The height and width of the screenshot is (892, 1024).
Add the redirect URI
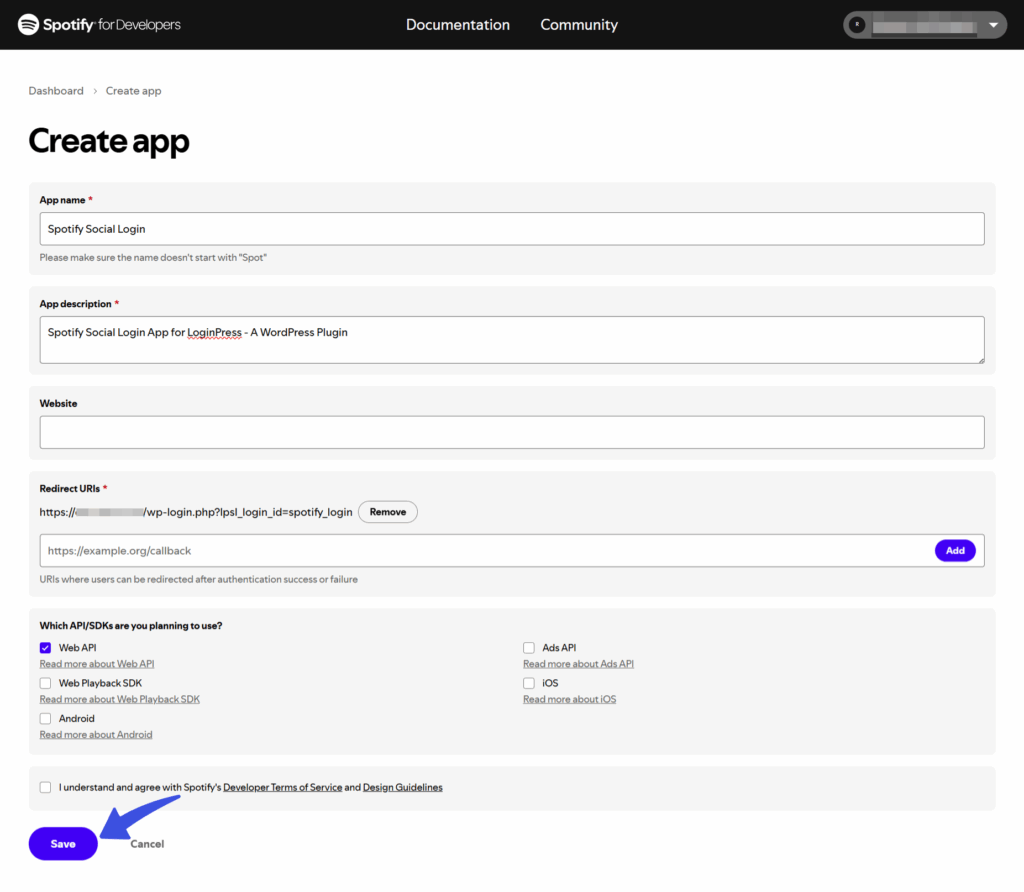[955, 550]
